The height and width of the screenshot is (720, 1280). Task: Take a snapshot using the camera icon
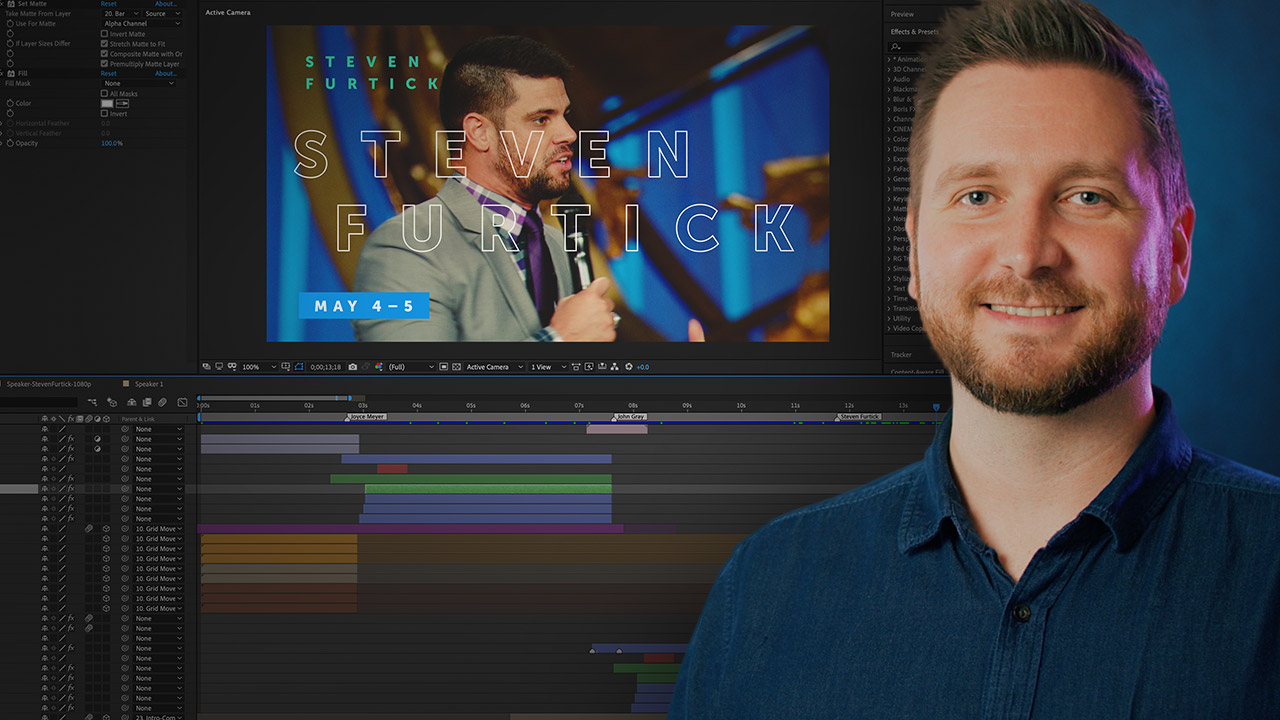coord(353,366)
